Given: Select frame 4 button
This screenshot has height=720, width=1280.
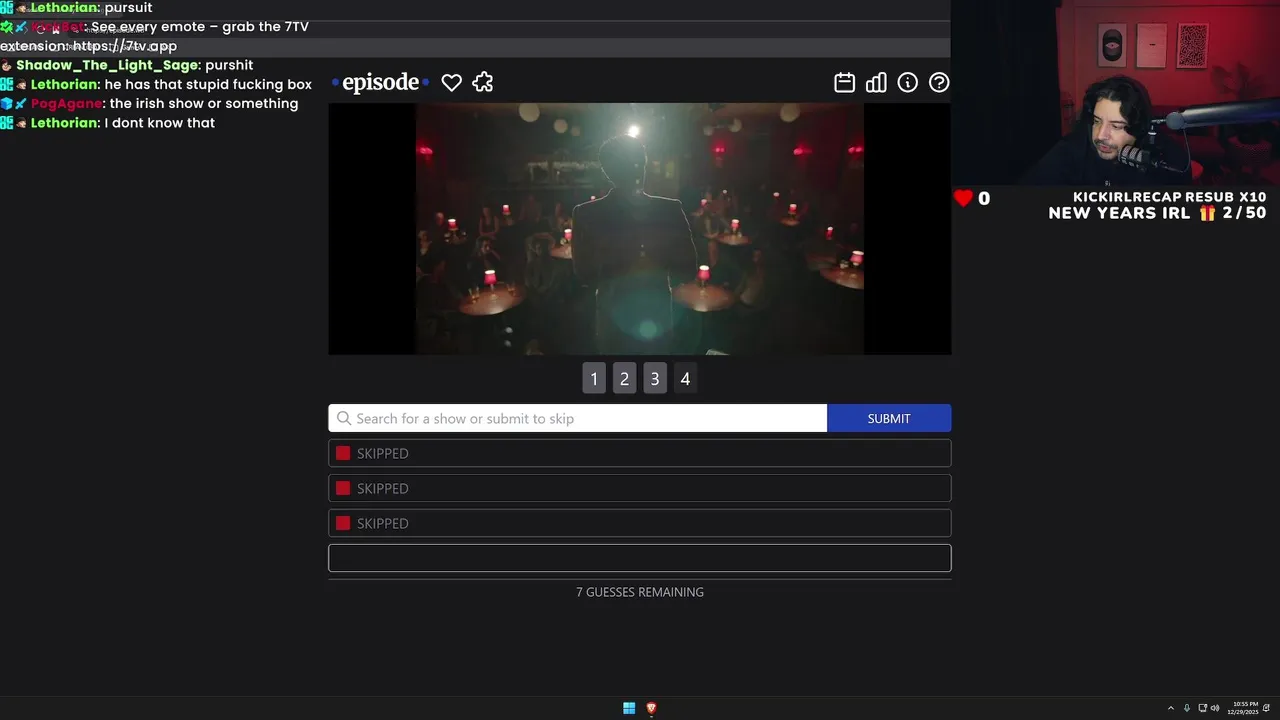Looking at the screenshot, I should click(x=685, y=378).
